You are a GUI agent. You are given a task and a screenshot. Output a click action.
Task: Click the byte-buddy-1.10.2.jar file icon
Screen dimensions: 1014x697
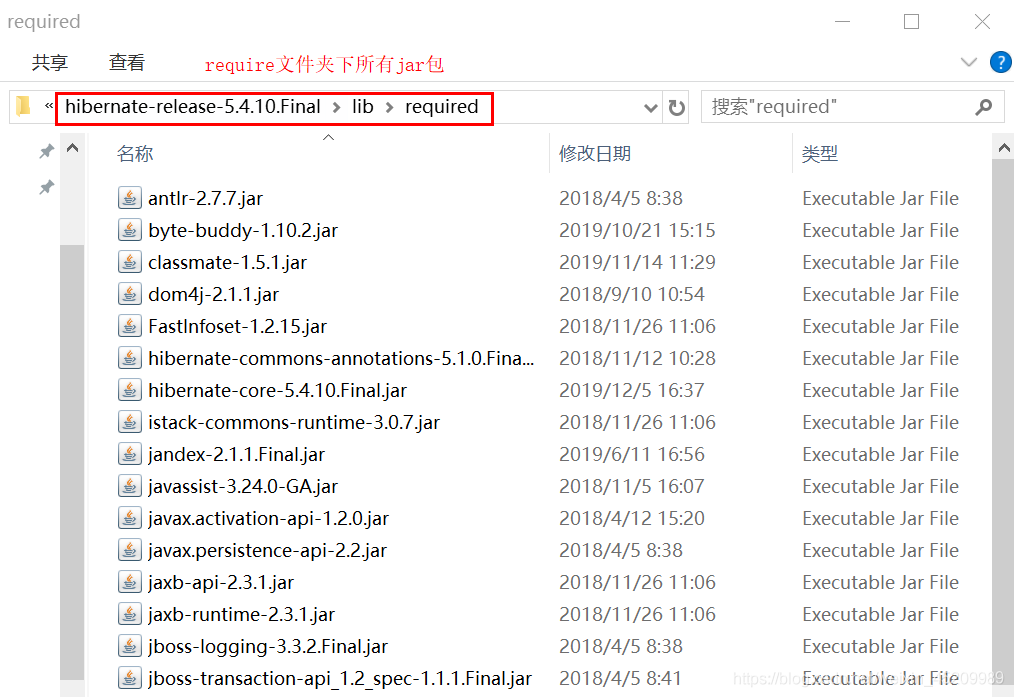click(x=129, y=230)
